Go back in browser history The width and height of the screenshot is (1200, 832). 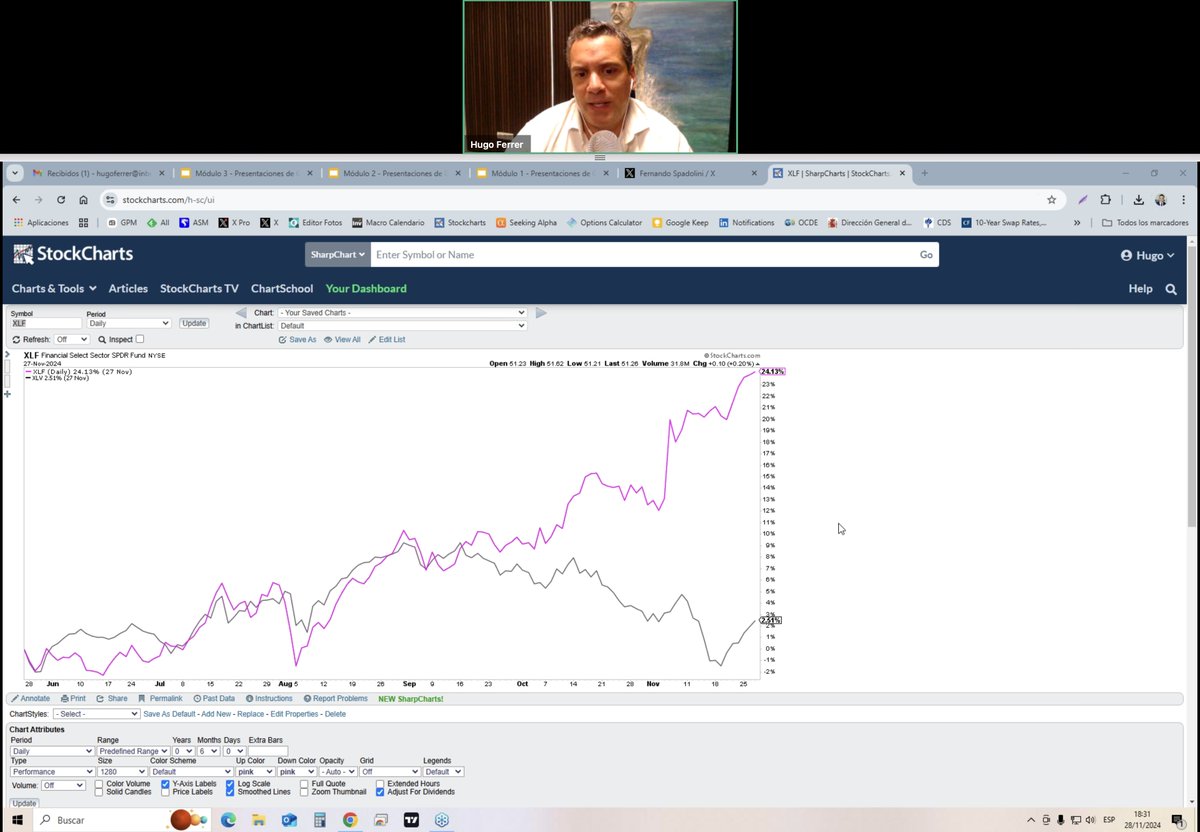tap(16, 200)
